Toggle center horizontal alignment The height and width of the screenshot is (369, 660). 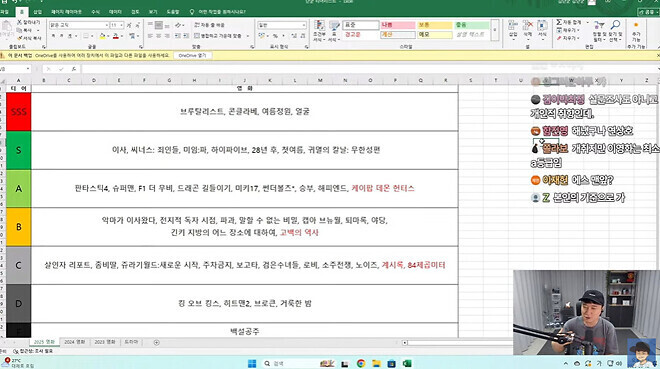click(x=159, y=36)
